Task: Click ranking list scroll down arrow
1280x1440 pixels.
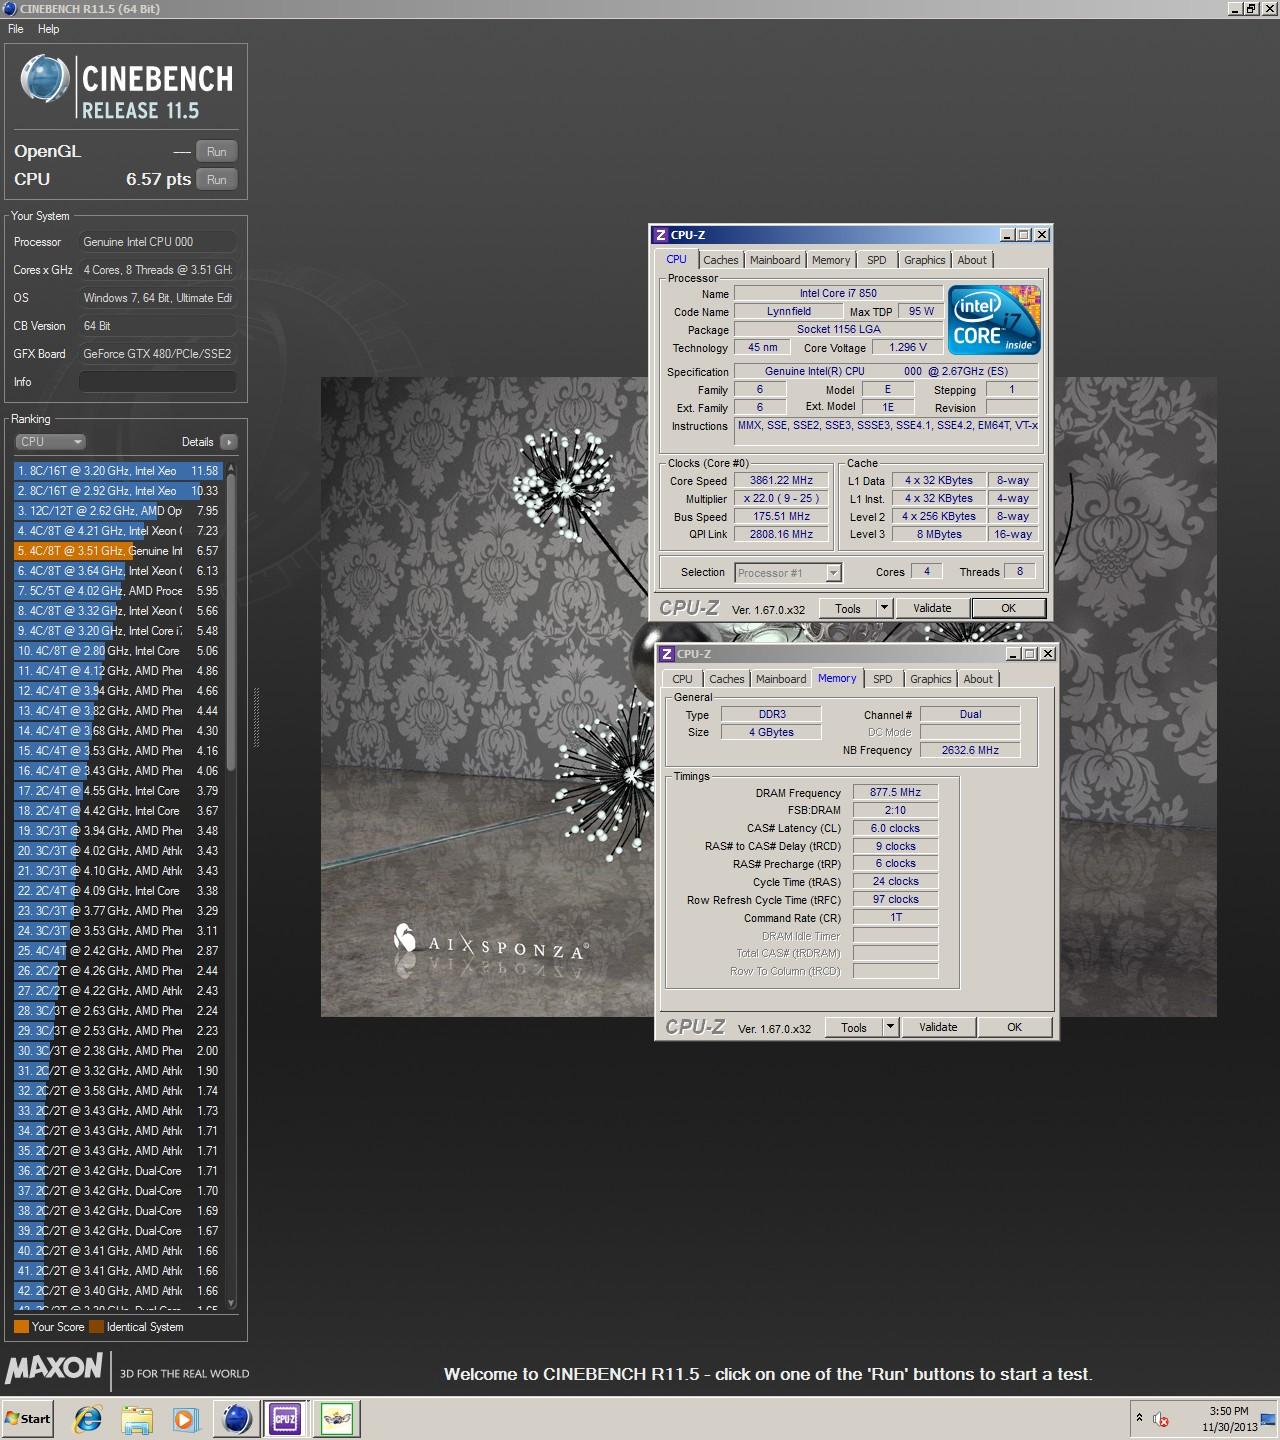Action: (x=232, y=1303)
